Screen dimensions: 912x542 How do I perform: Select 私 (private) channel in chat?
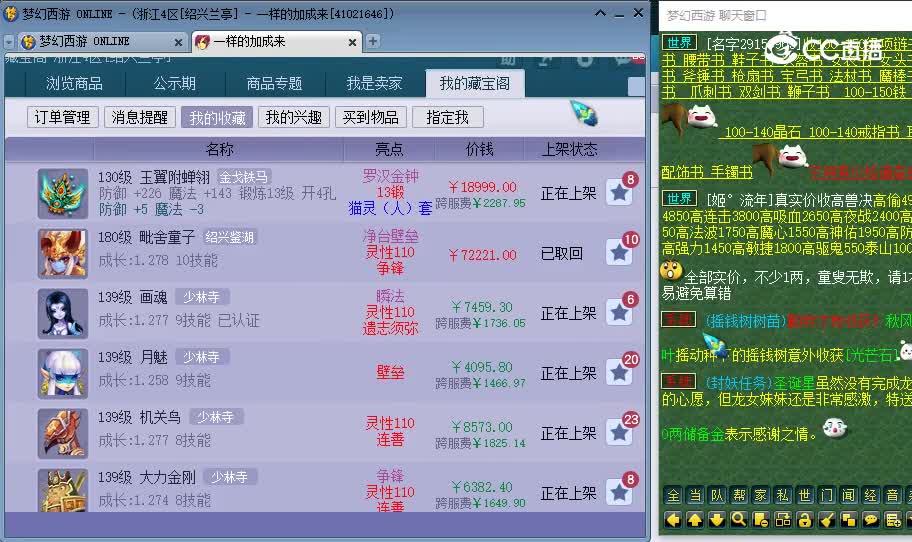pos(783,495)
